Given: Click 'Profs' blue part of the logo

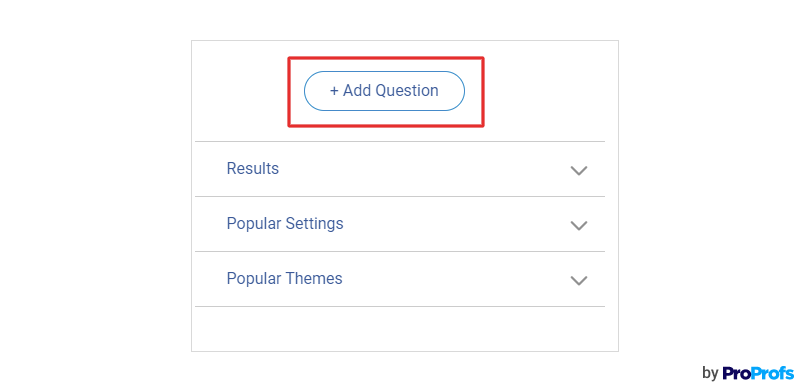Looking at the screenshot, I should click(772, 372).
